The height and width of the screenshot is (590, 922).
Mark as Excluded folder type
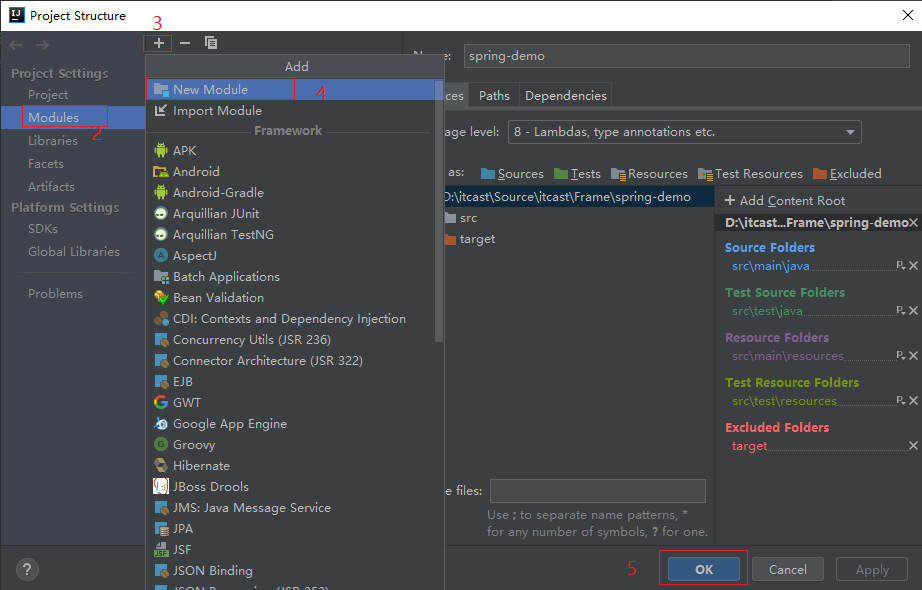[x=847, y=174]
